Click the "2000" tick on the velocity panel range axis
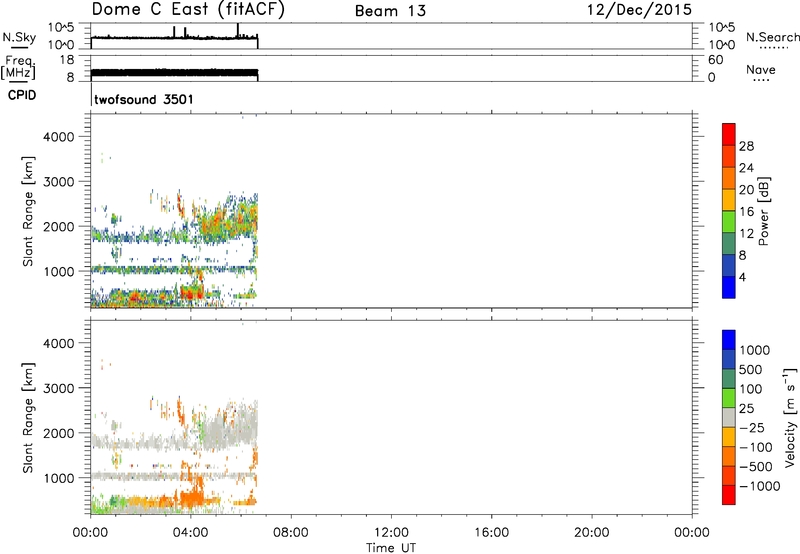The width and height of the screenshot is (800, 554). click(59, 433)
